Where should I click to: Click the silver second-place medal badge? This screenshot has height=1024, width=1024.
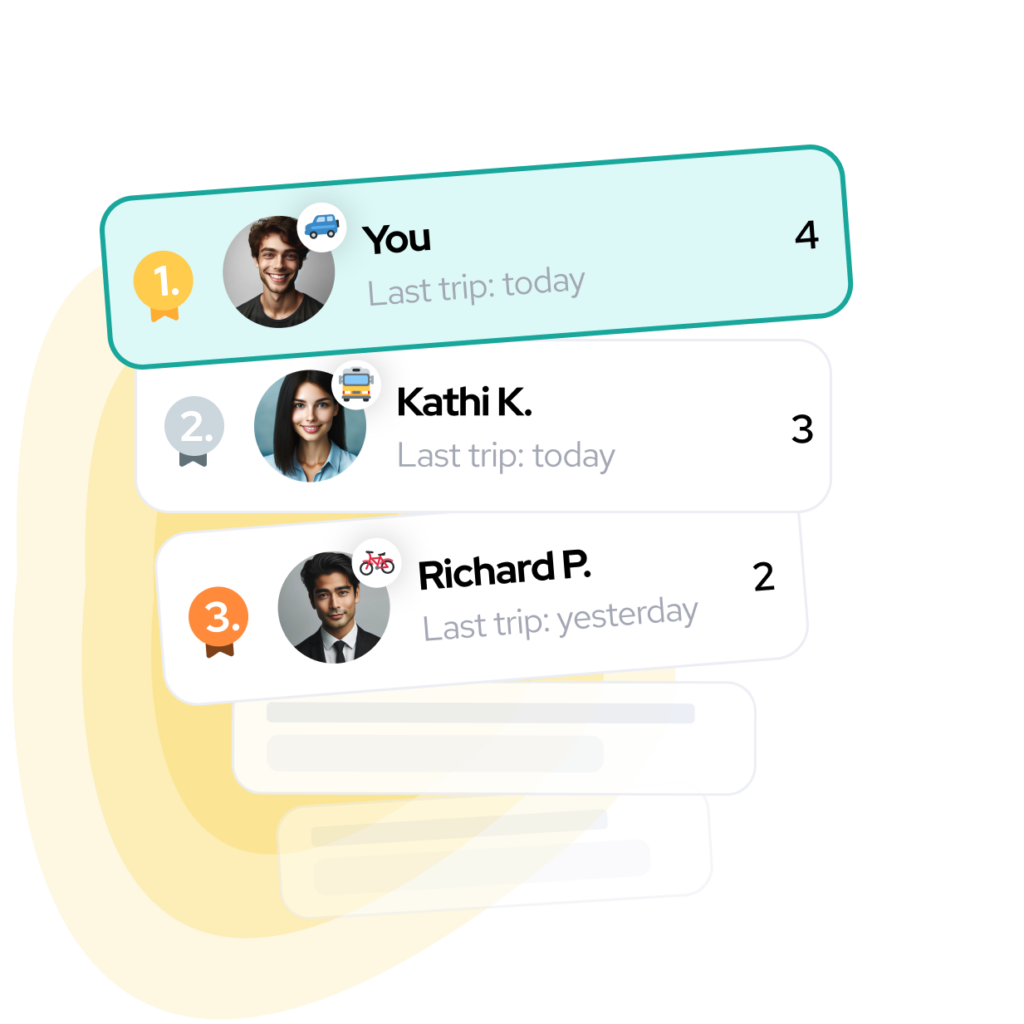coord(194,430)
